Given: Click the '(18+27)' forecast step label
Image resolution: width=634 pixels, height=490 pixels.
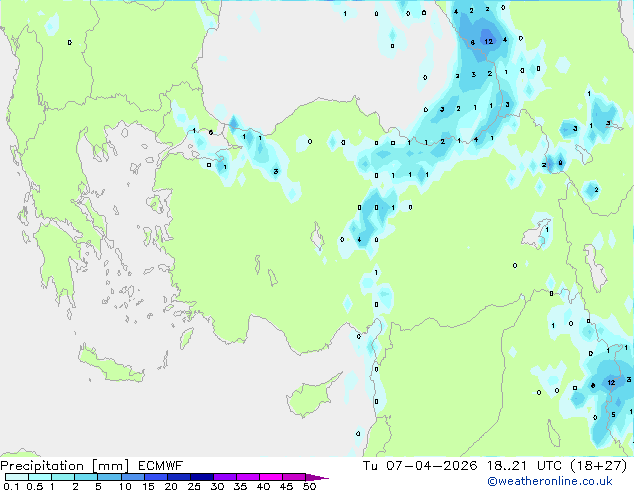Looking at the screenshot, I should [x=598, y=466].
